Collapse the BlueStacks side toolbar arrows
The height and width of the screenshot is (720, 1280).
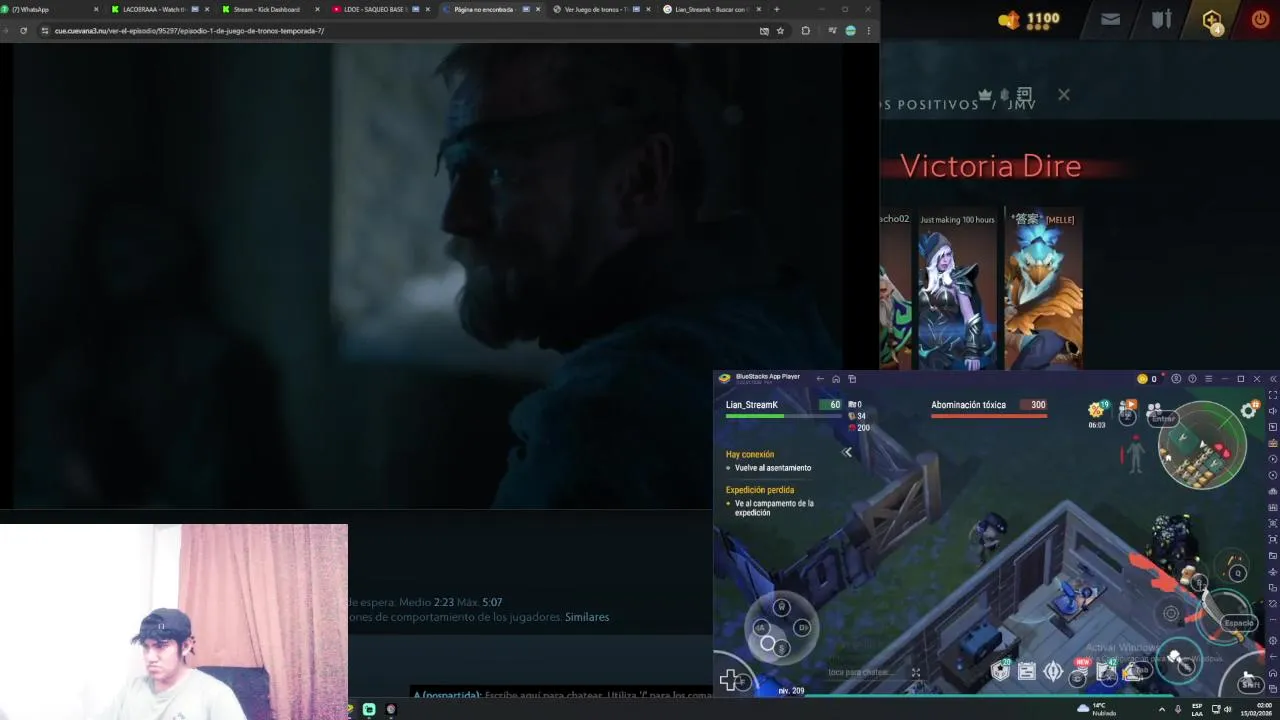[x=1273, y=379]
